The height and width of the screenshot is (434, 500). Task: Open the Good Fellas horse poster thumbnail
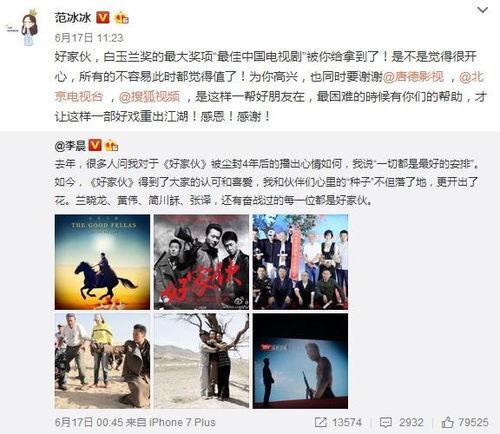point(102,262)
